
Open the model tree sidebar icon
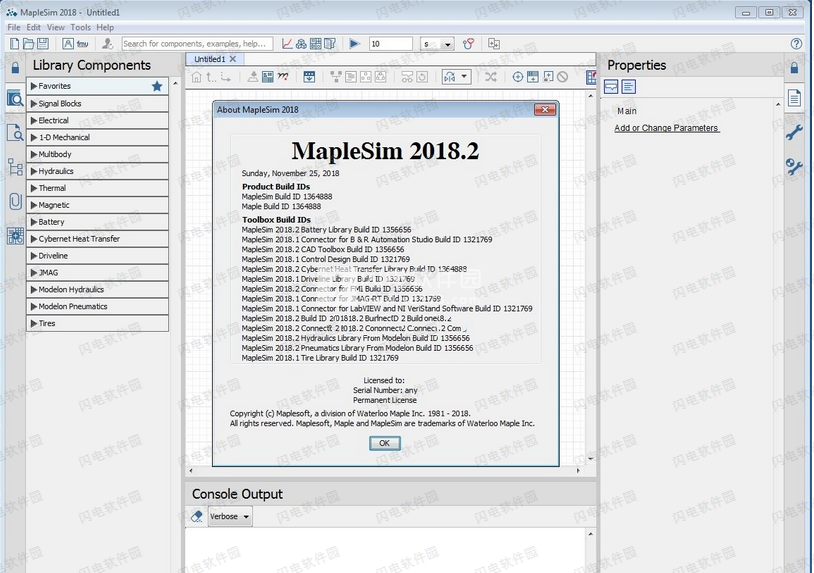[15, 167]
